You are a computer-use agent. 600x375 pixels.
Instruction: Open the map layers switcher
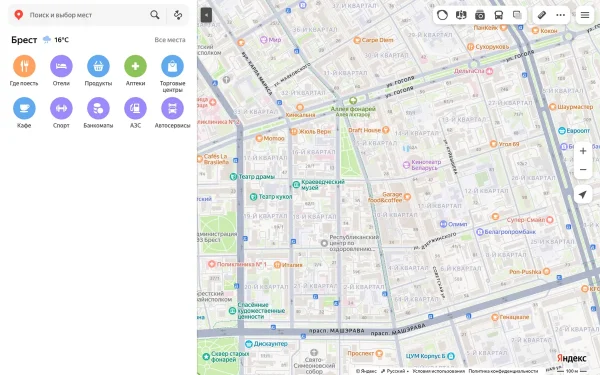click(x=517, y=15)
